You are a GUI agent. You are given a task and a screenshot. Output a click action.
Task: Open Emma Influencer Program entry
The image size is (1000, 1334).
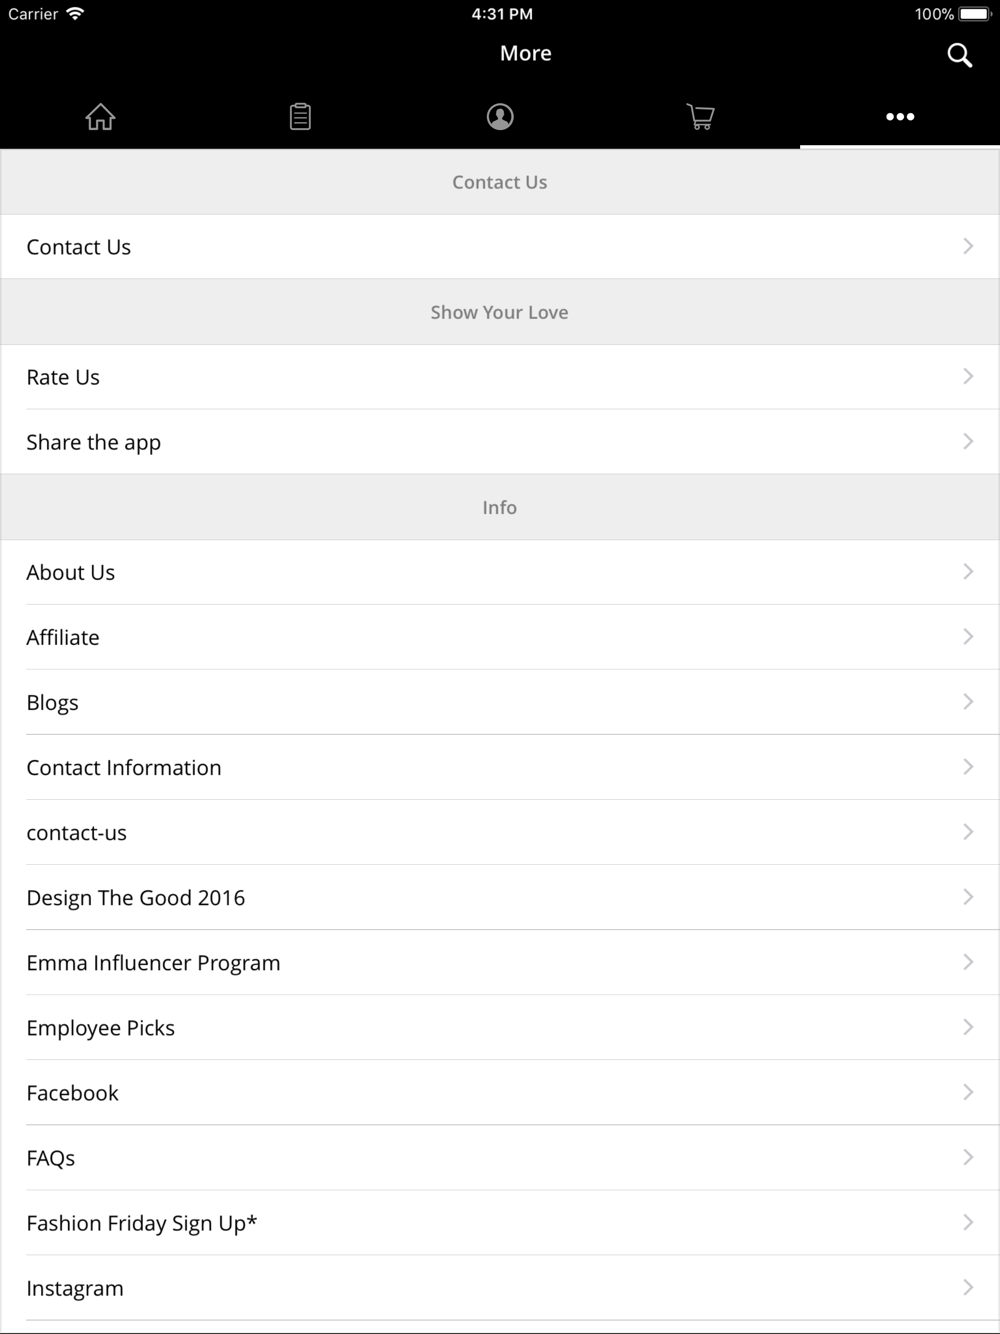[x=500, y=962]
